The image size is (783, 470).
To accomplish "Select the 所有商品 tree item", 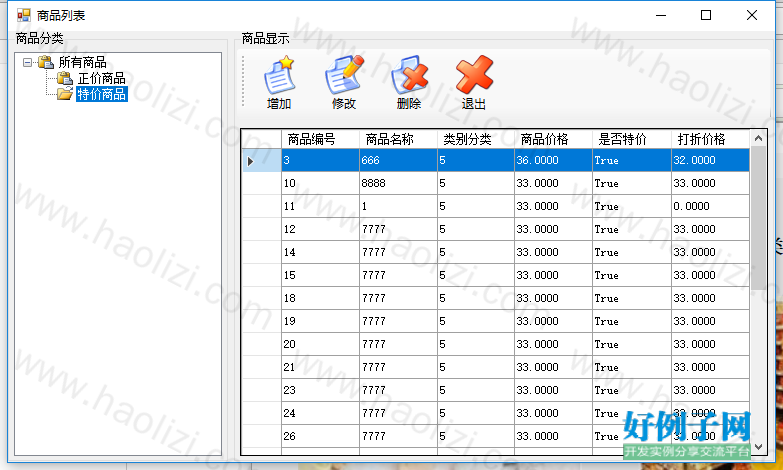I will click(x=82, y=62).
